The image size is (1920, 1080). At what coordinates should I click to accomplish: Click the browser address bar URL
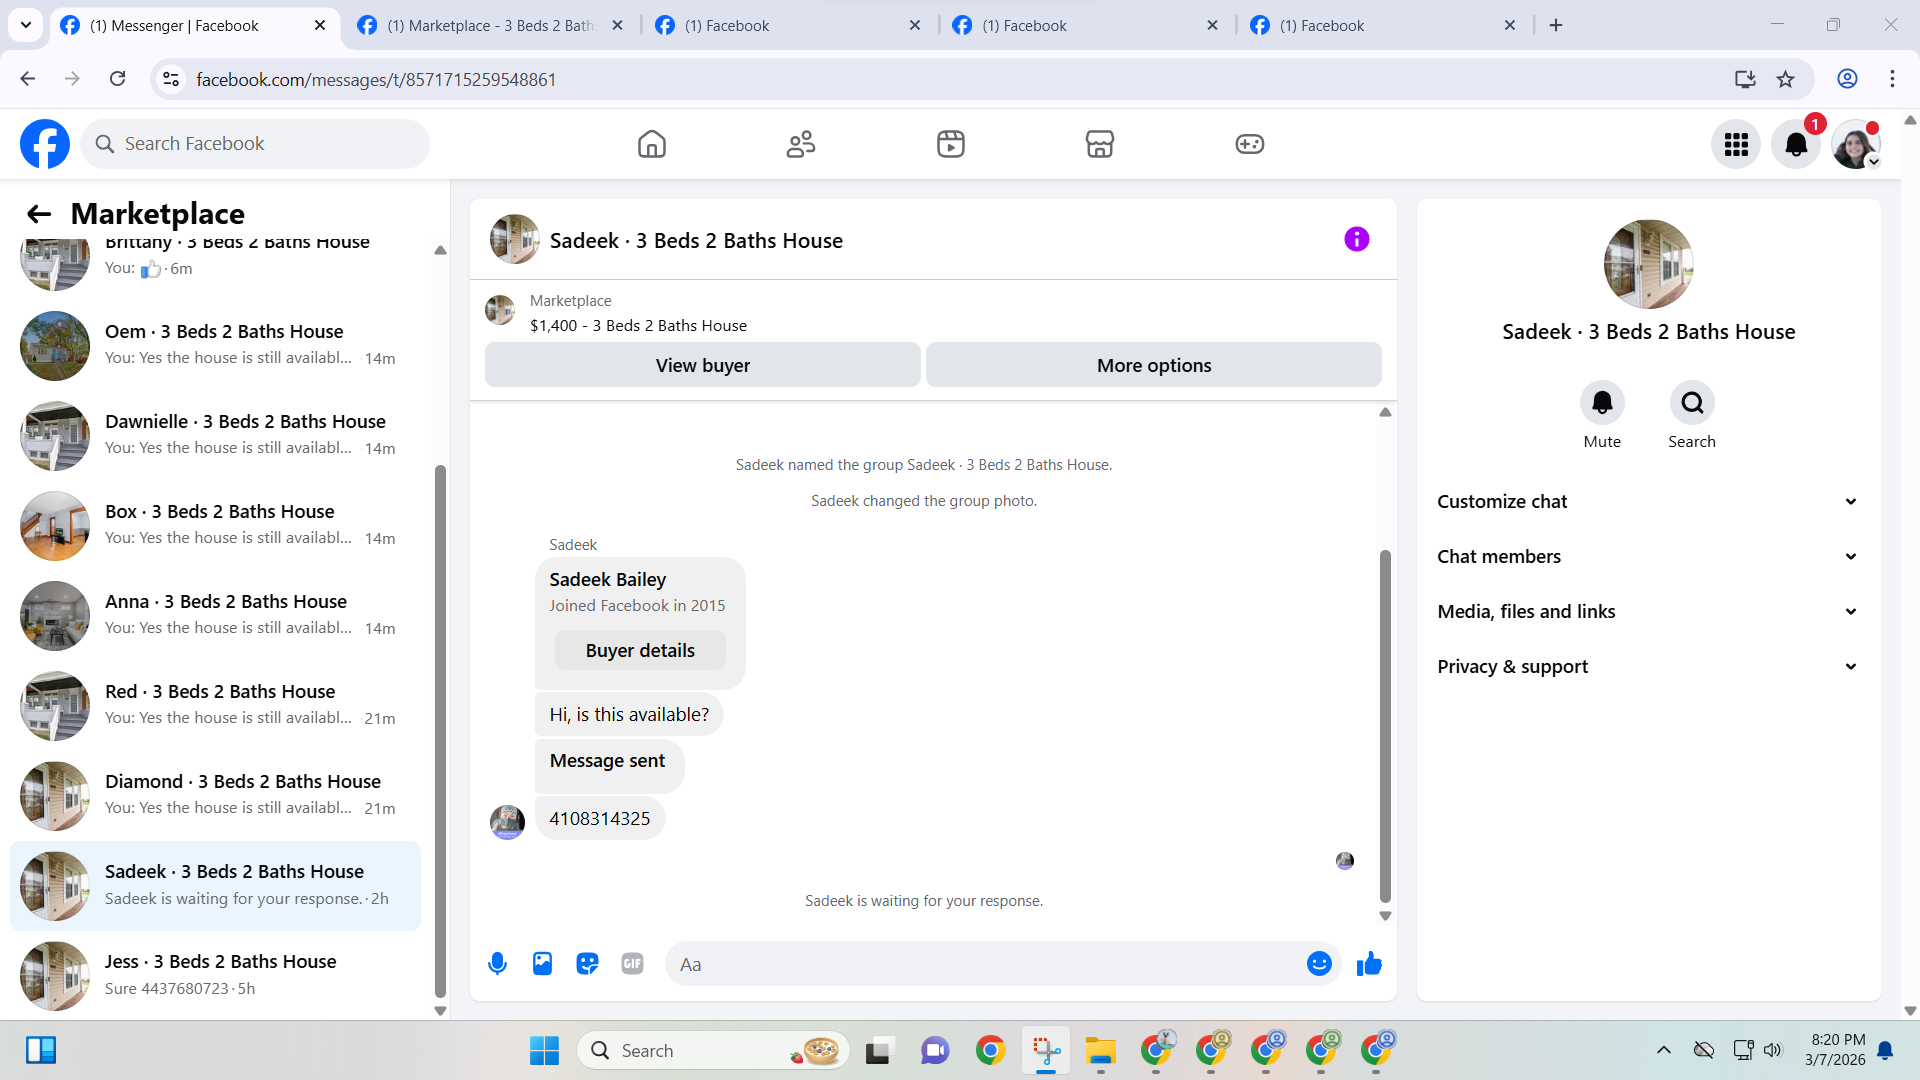[376, 79]
